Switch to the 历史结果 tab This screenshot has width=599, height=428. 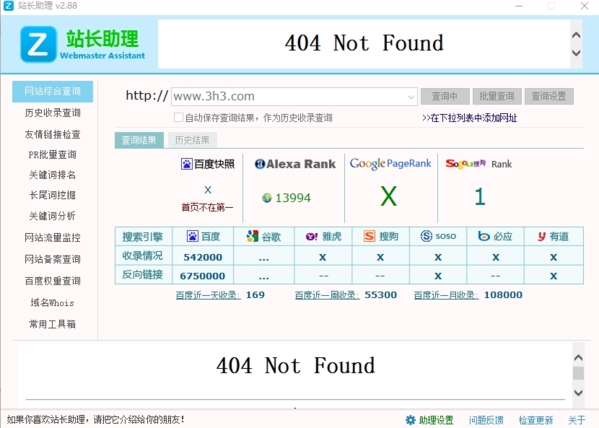(192, 140)
